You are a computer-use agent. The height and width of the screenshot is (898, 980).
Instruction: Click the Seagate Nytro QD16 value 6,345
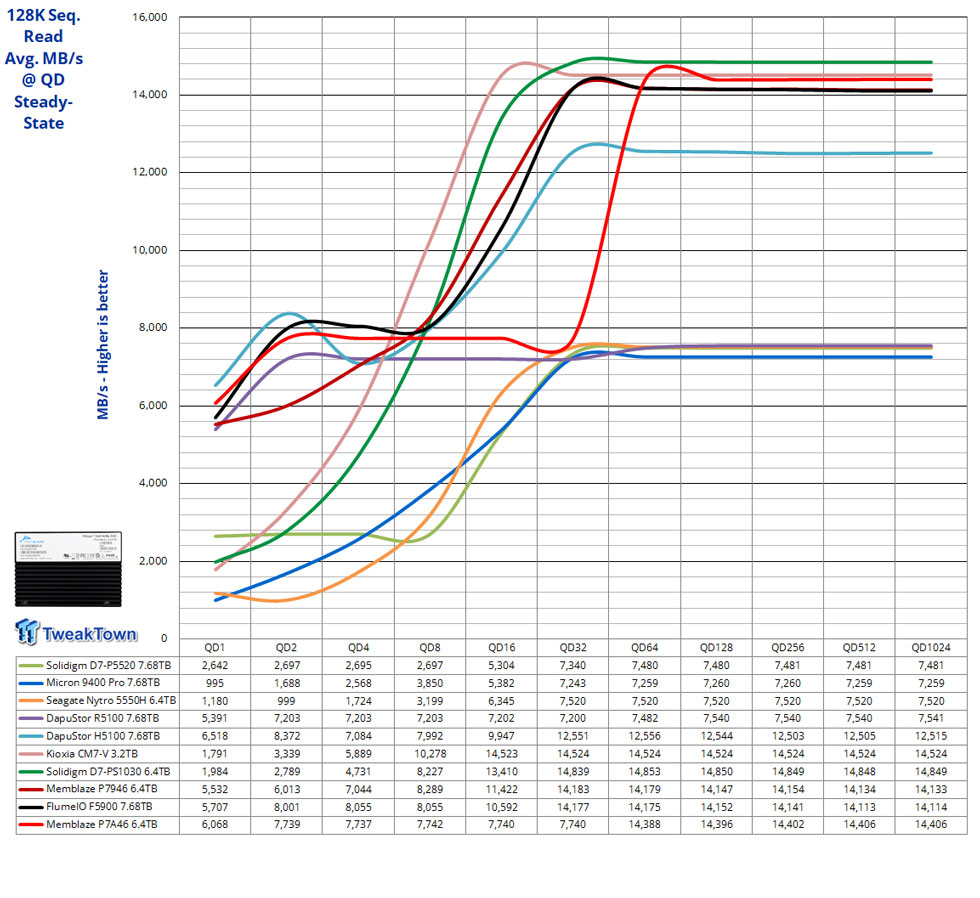501,701
